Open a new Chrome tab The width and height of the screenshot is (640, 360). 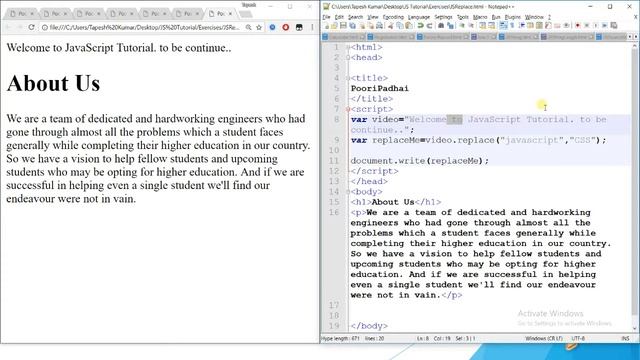(245, 14)
